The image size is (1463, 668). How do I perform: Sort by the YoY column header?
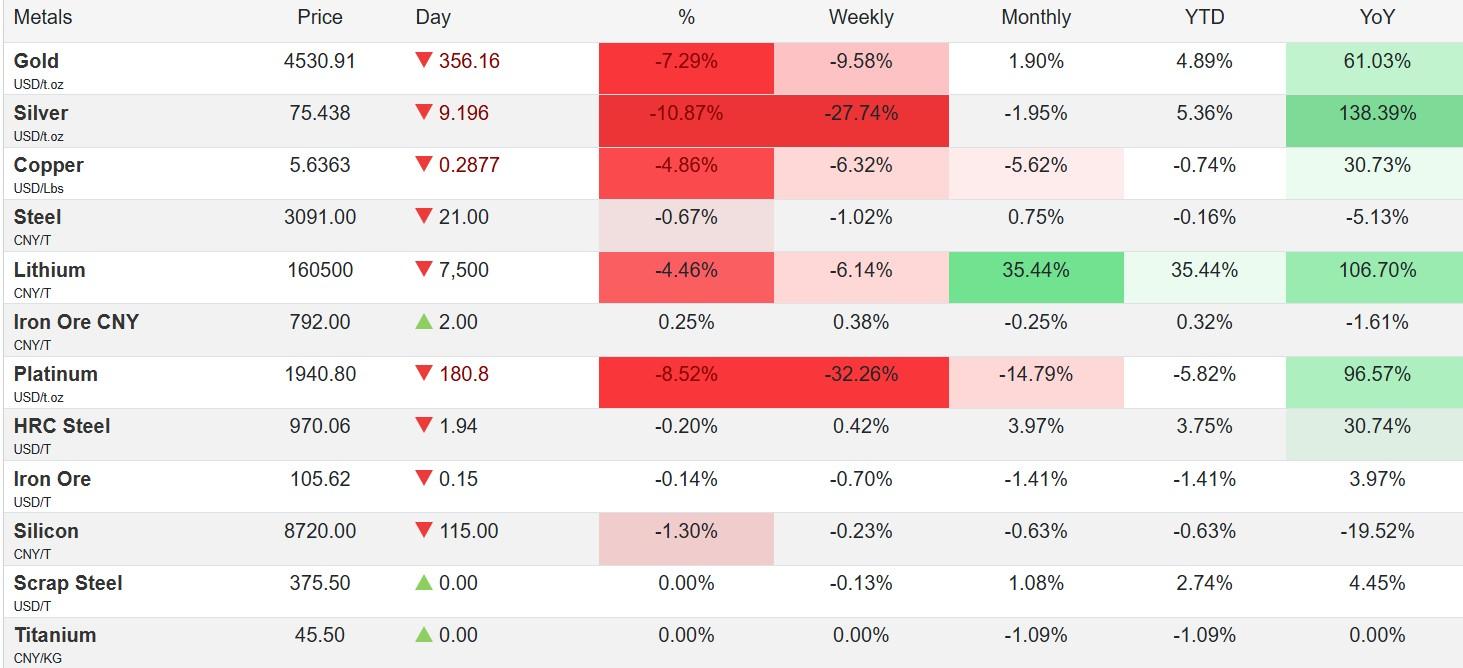(x=1377, y=17)
